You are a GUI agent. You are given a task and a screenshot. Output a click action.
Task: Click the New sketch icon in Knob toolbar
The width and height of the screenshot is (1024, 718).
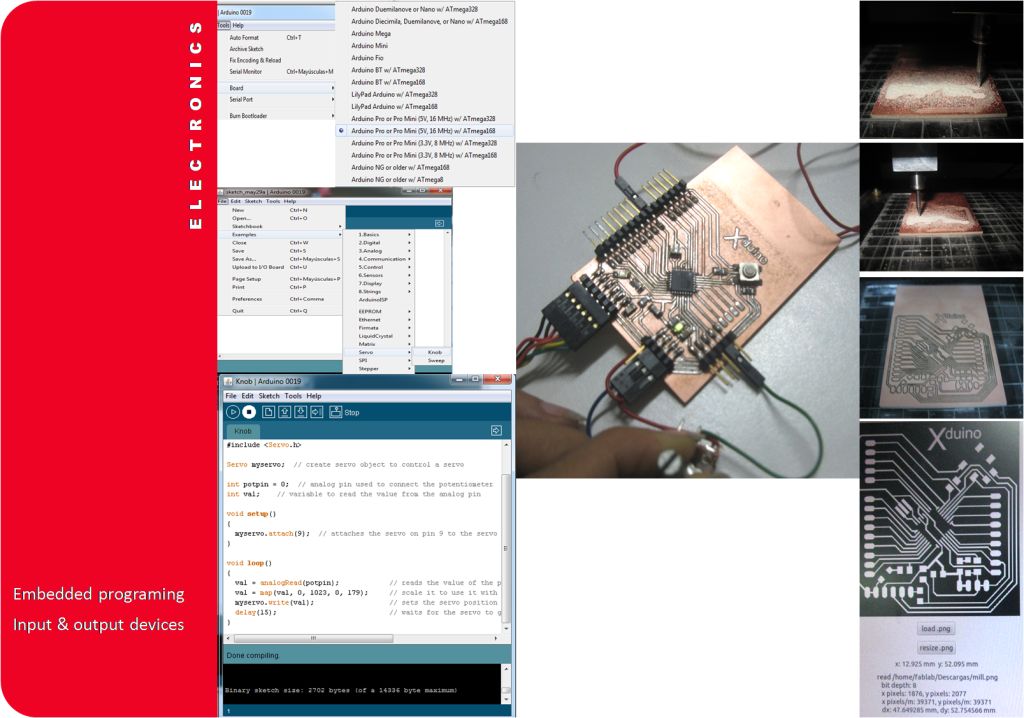tap(268, 412)
